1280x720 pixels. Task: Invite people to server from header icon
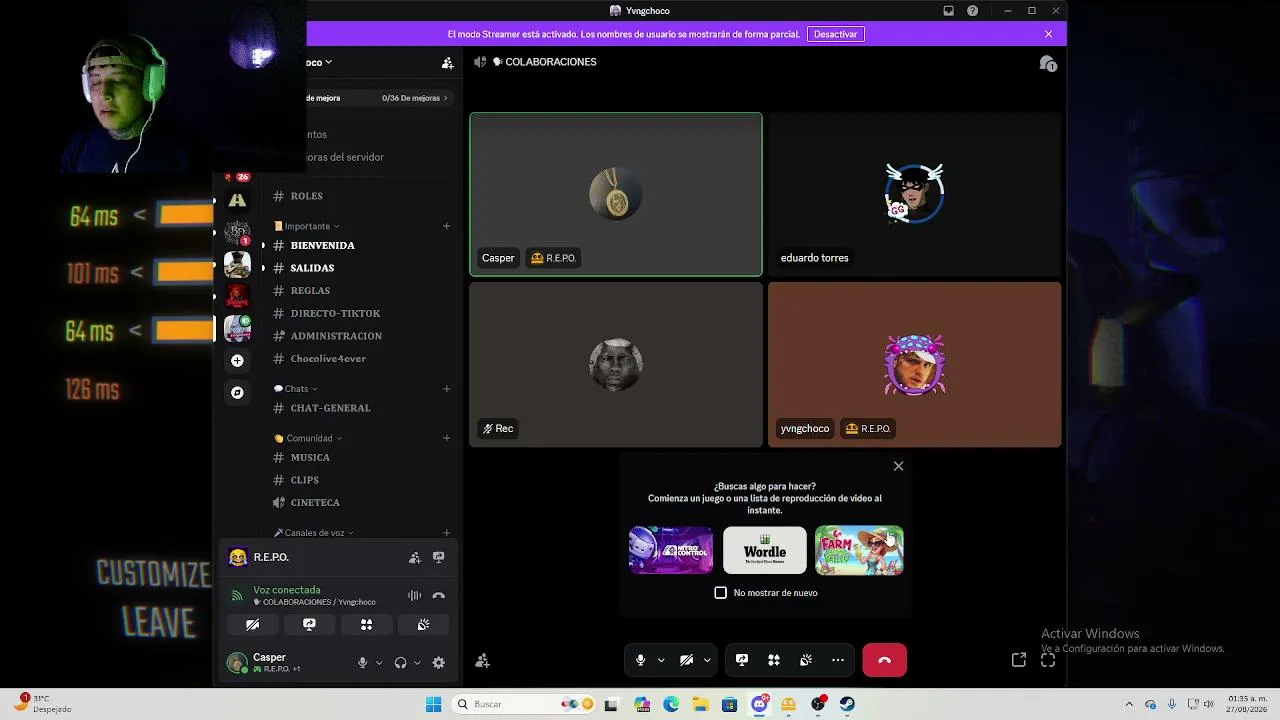447,63
